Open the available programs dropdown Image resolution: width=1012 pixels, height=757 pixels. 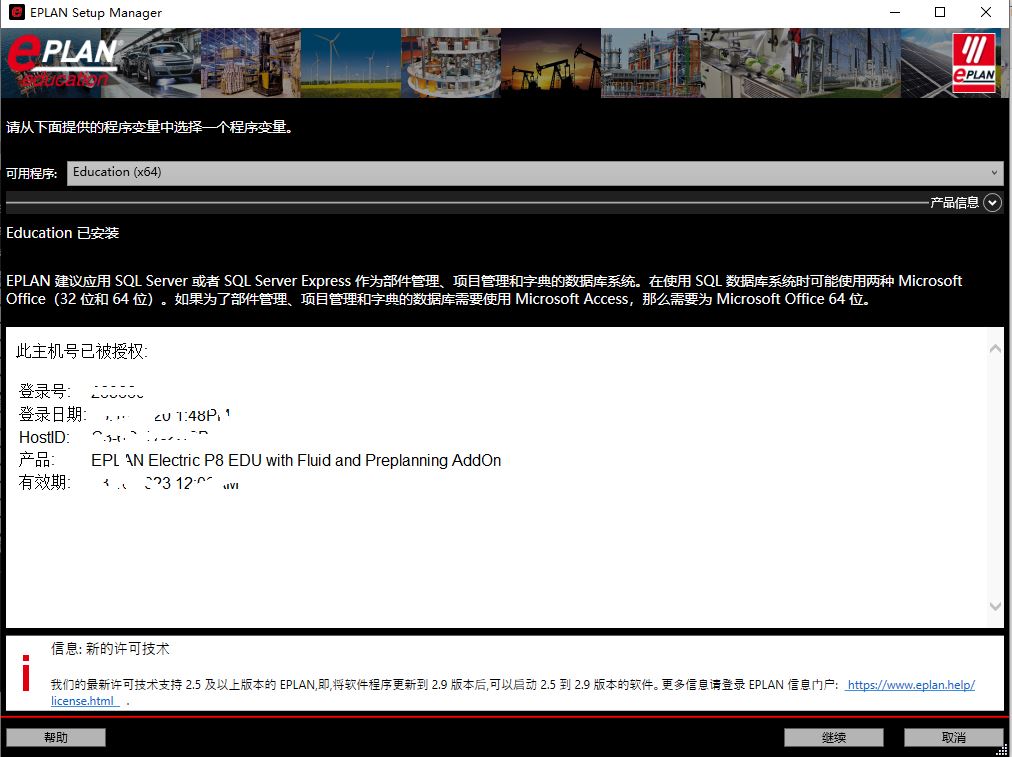point(535,173)
